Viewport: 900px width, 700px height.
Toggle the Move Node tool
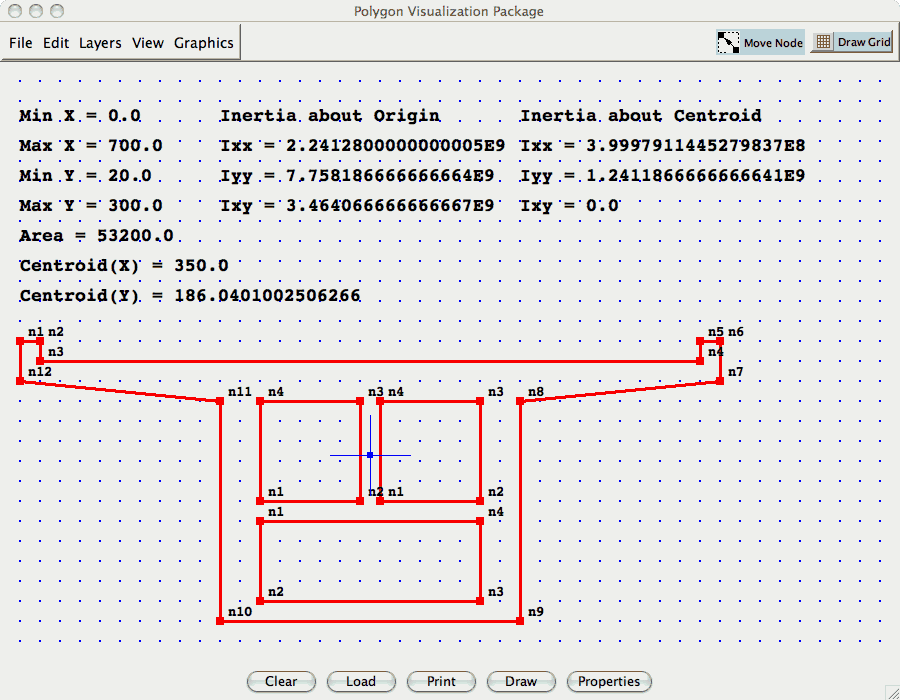761,42
